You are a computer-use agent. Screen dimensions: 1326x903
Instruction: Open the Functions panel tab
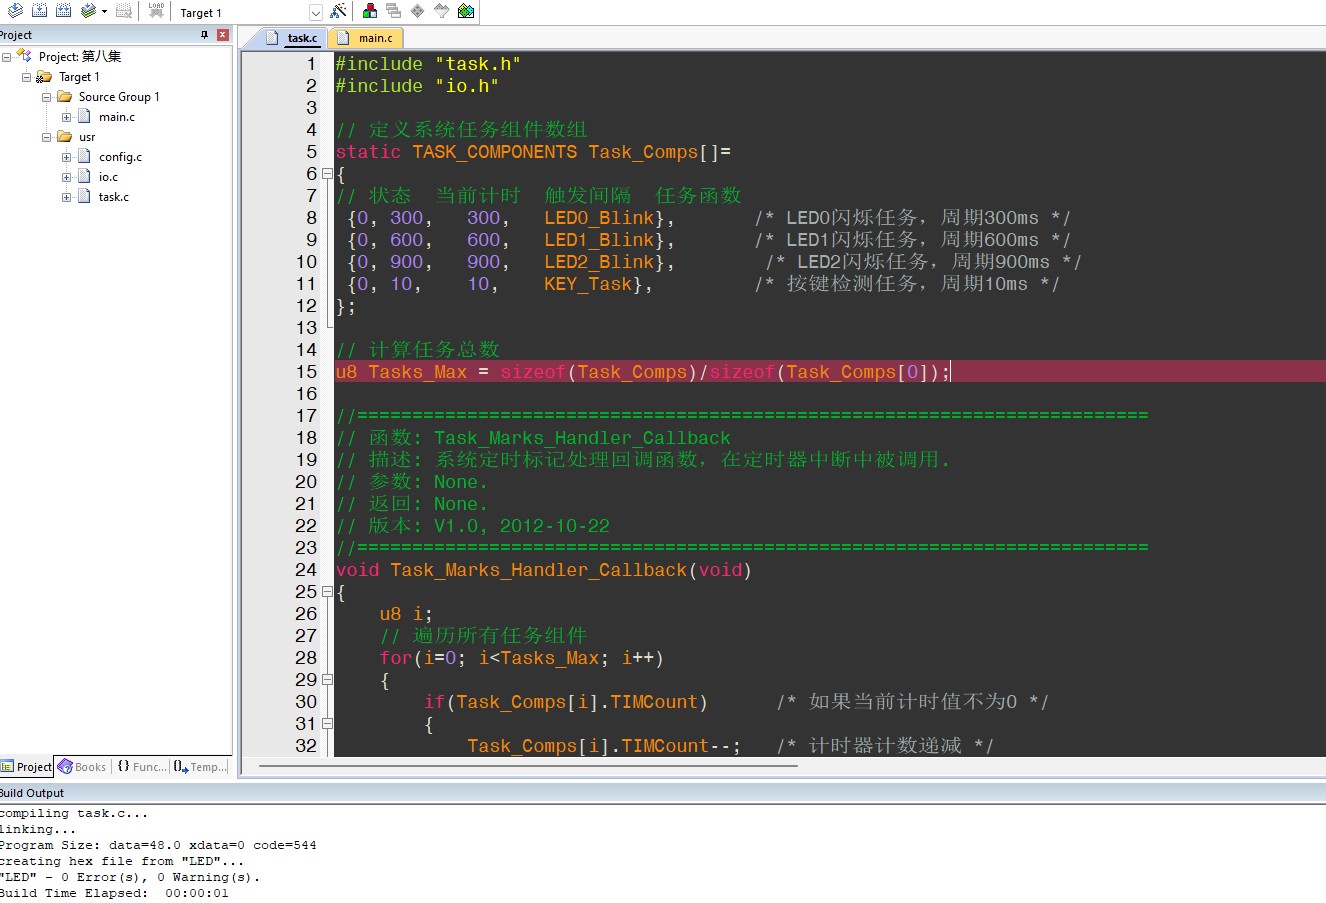(x=141, y=767)
